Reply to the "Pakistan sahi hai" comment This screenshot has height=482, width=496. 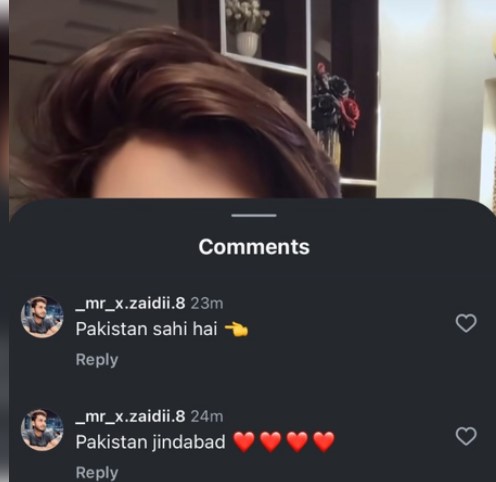(x=97, y=360)
